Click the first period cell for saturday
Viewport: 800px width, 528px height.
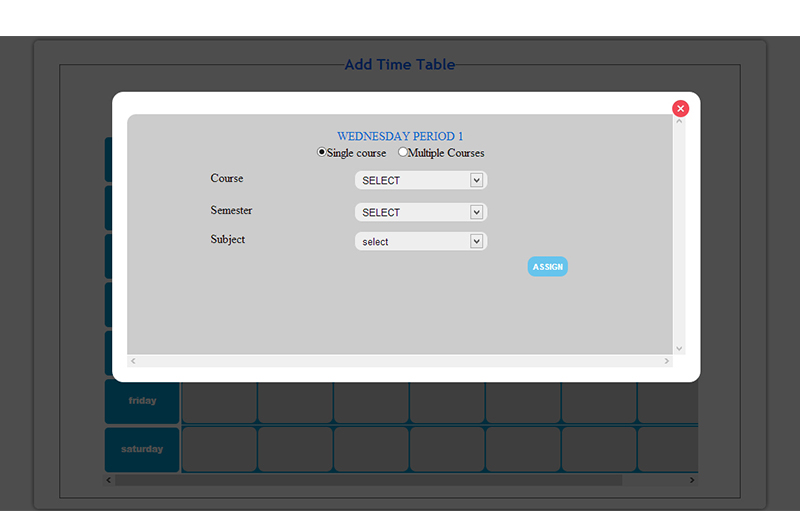[219, 449]
